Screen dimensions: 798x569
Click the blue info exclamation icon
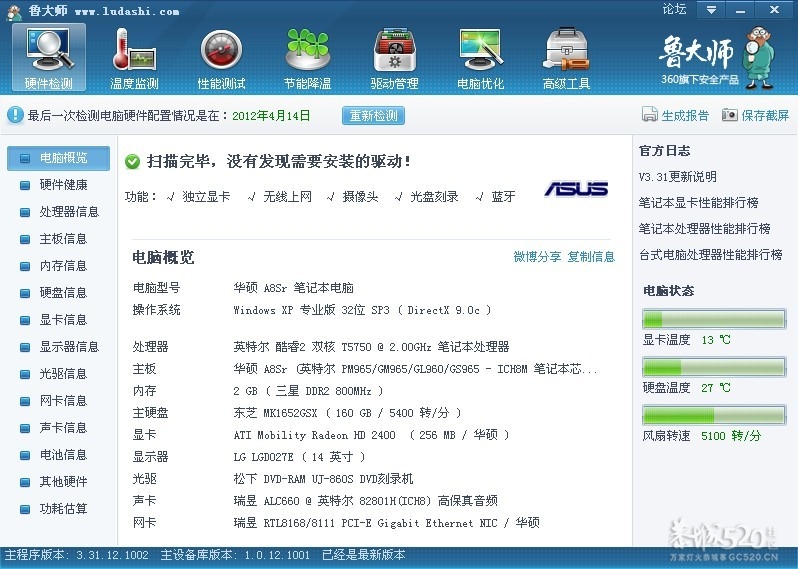15,115
